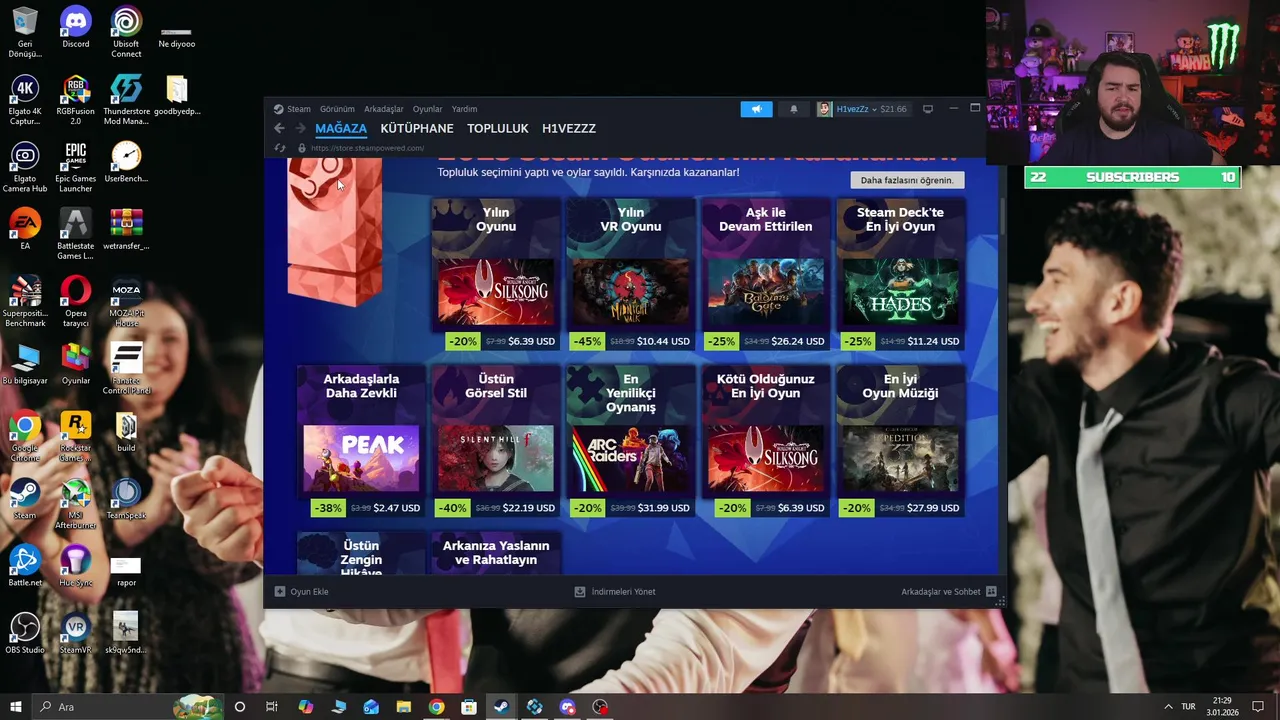
Task: Open the Epic Games Launcher desktop icon
Action: (x=76, y=167)
